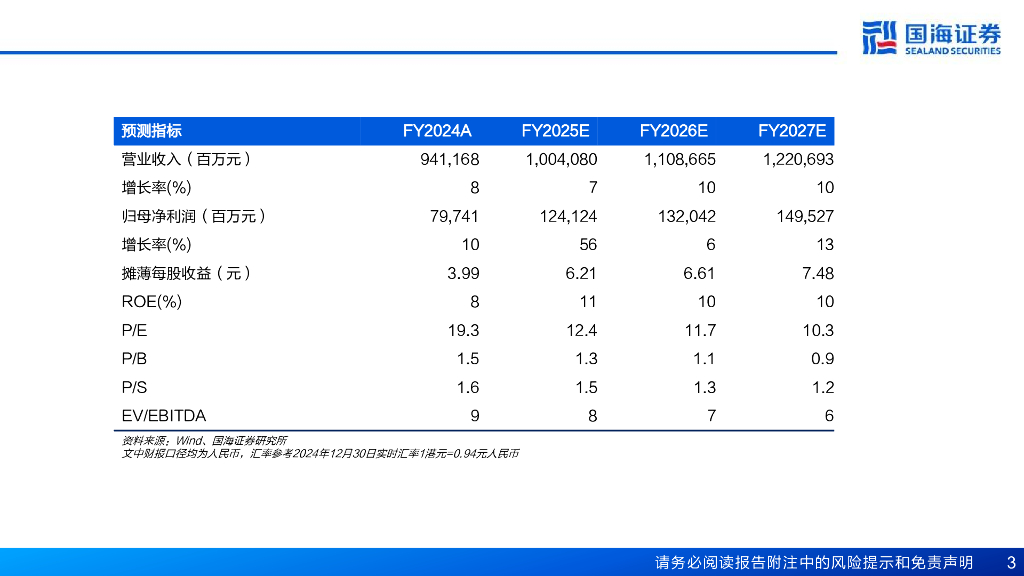The image size is (1024, 576).
Task: Click P/S value 1.2
Action: 823,387
